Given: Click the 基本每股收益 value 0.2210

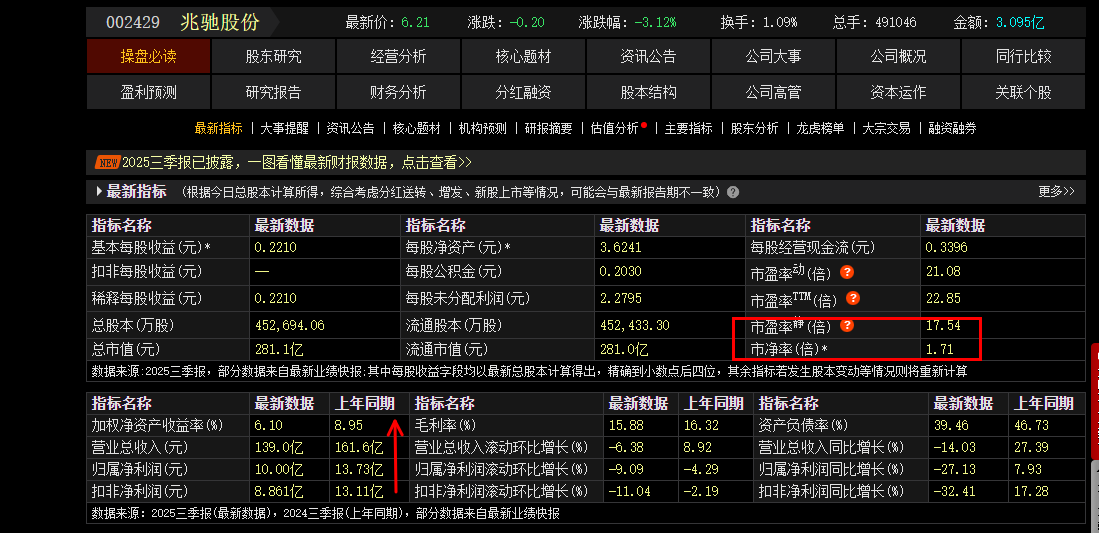Looking at the screenshot, I should click(275, 248).
